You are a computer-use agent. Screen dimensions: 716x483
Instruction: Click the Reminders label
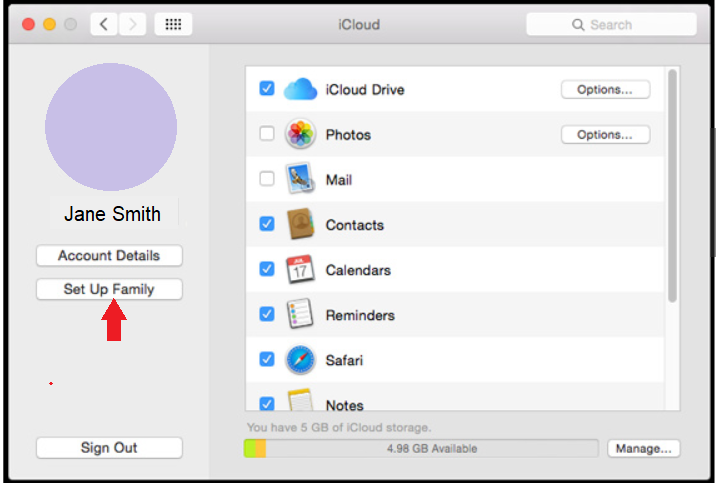(x=360, y=315)
